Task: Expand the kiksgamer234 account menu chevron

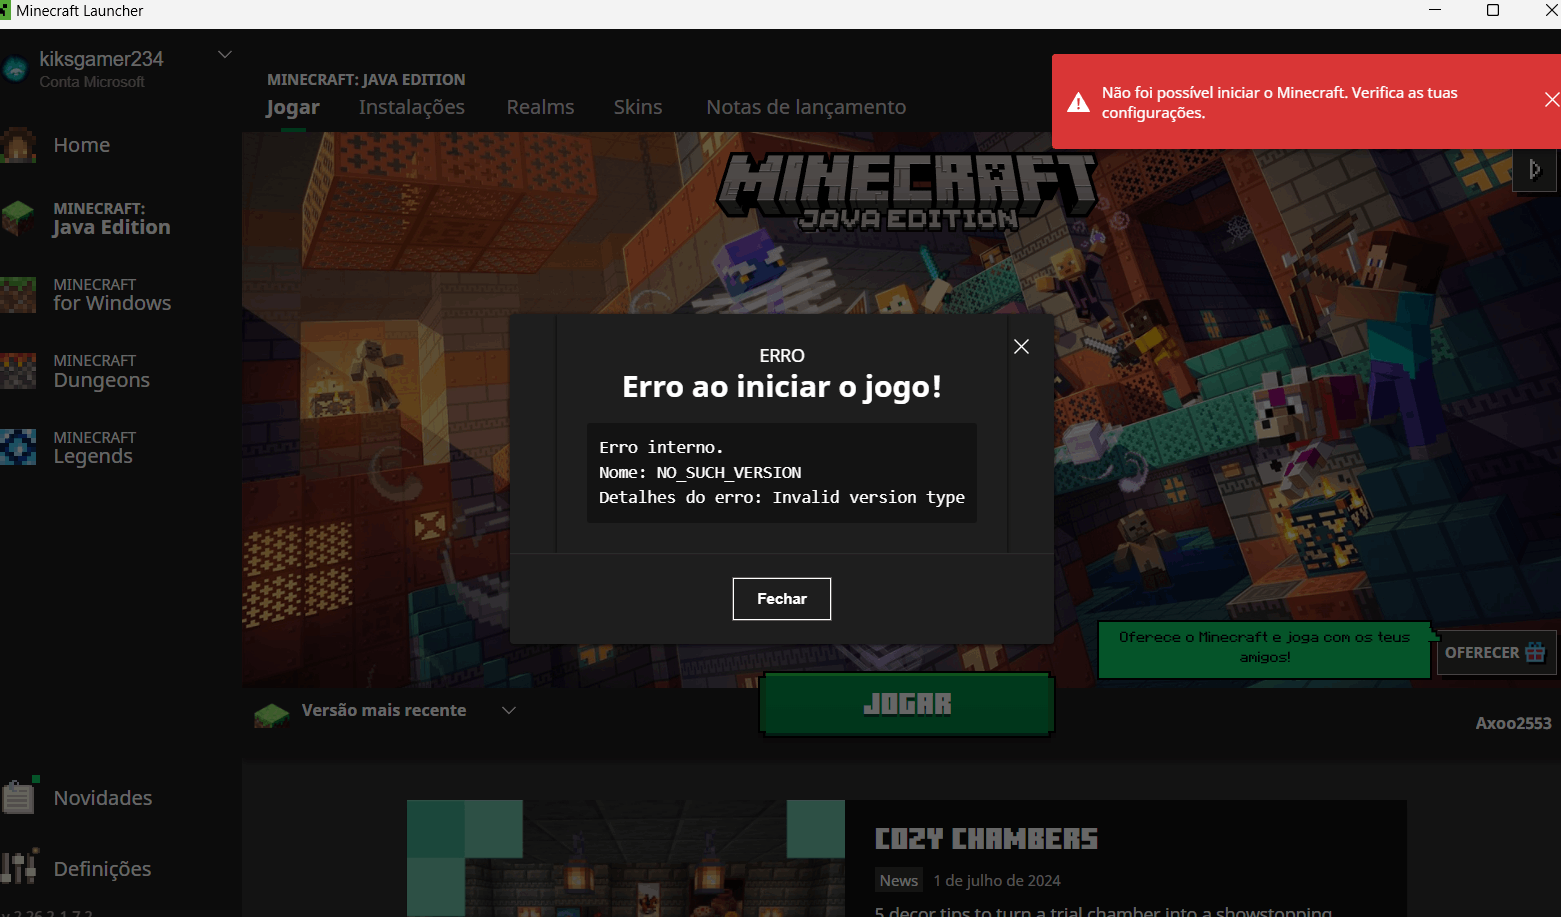Action: point(225,54)
